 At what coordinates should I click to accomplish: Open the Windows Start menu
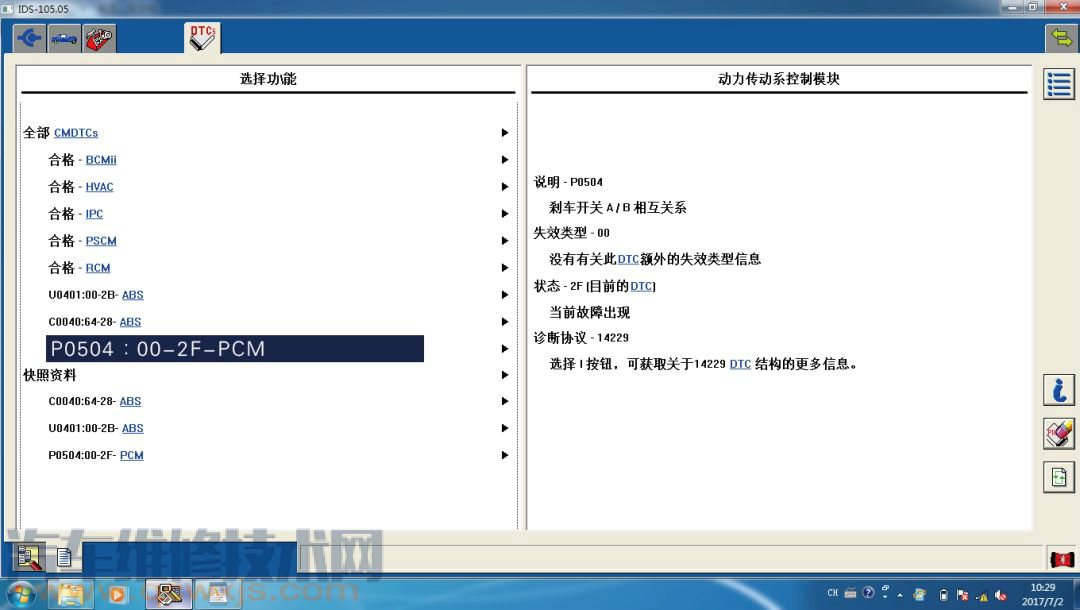[20, 594]
